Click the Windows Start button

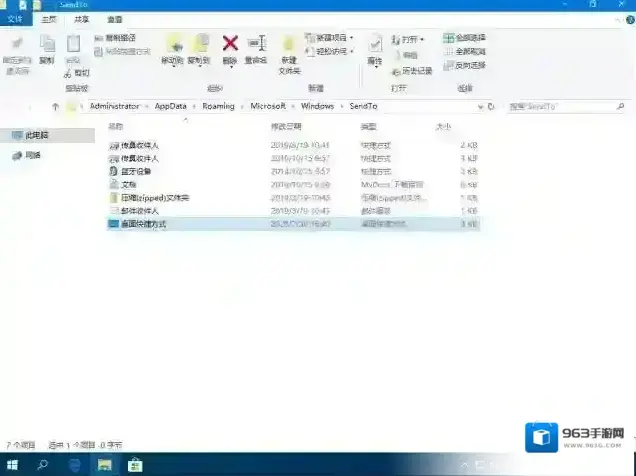coord(13,465)
